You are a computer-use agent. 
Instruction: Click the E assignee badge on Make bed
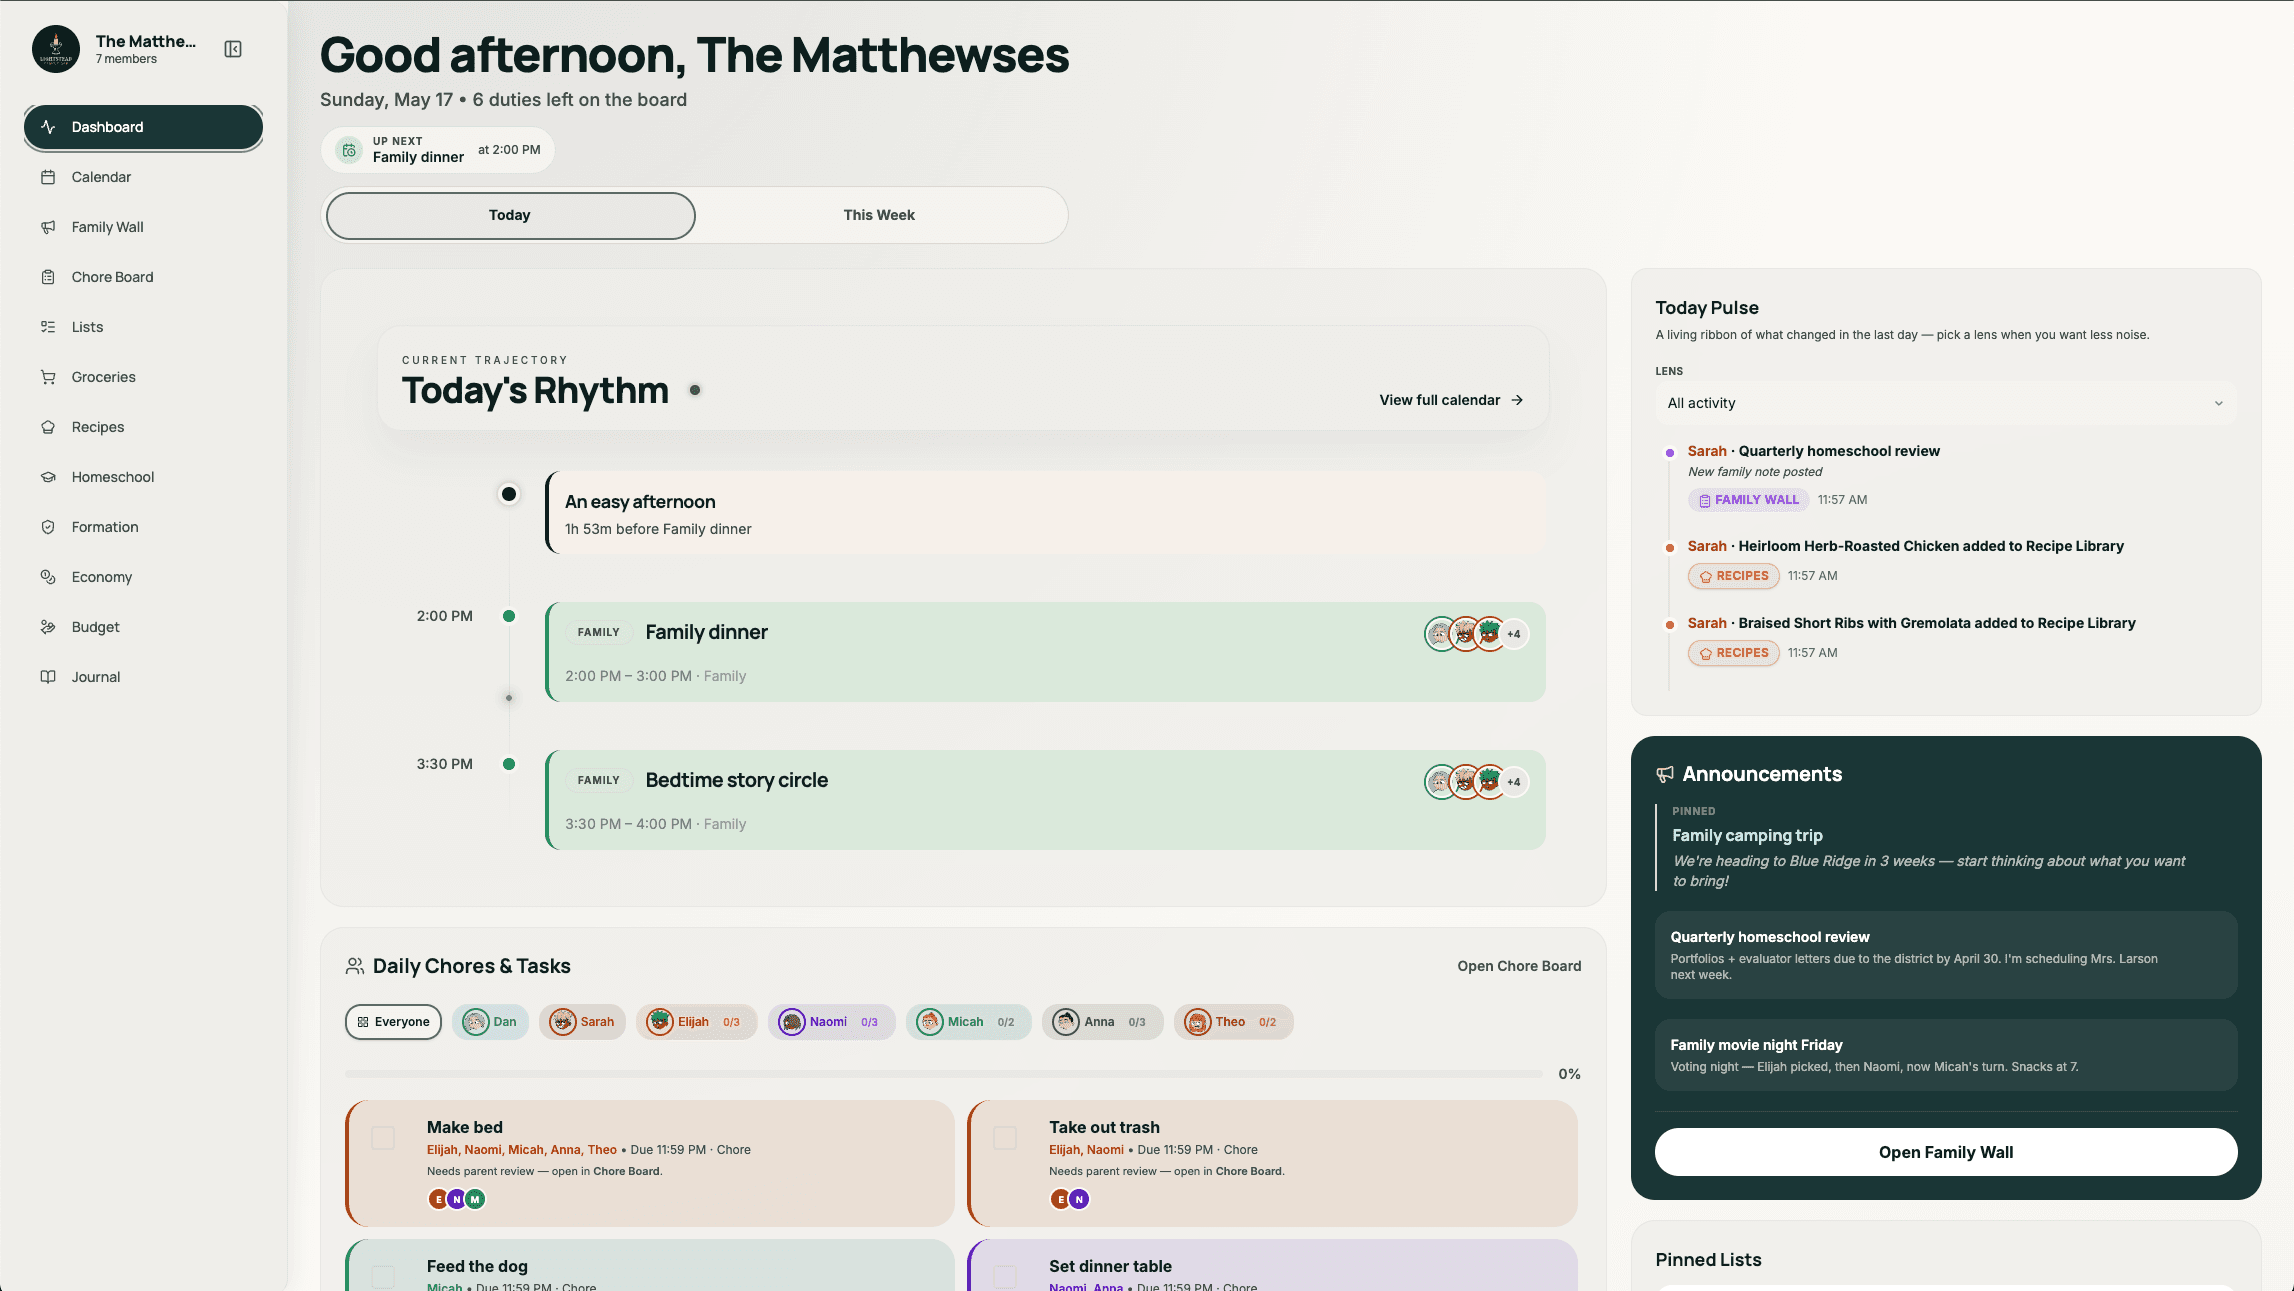[438, 1199]
